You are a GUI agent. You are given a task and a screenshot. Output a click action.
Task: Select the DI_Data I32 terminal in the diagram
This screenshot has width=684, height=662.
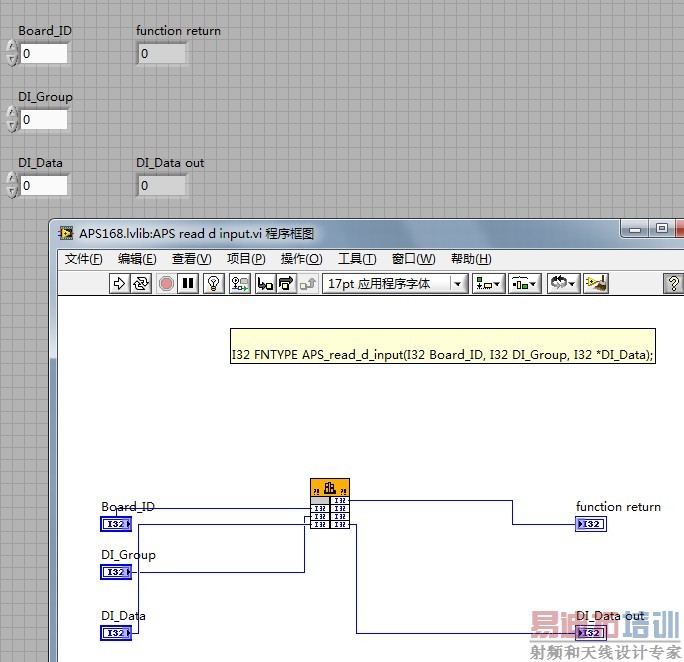pyautogui.click(x=116, y=633)
